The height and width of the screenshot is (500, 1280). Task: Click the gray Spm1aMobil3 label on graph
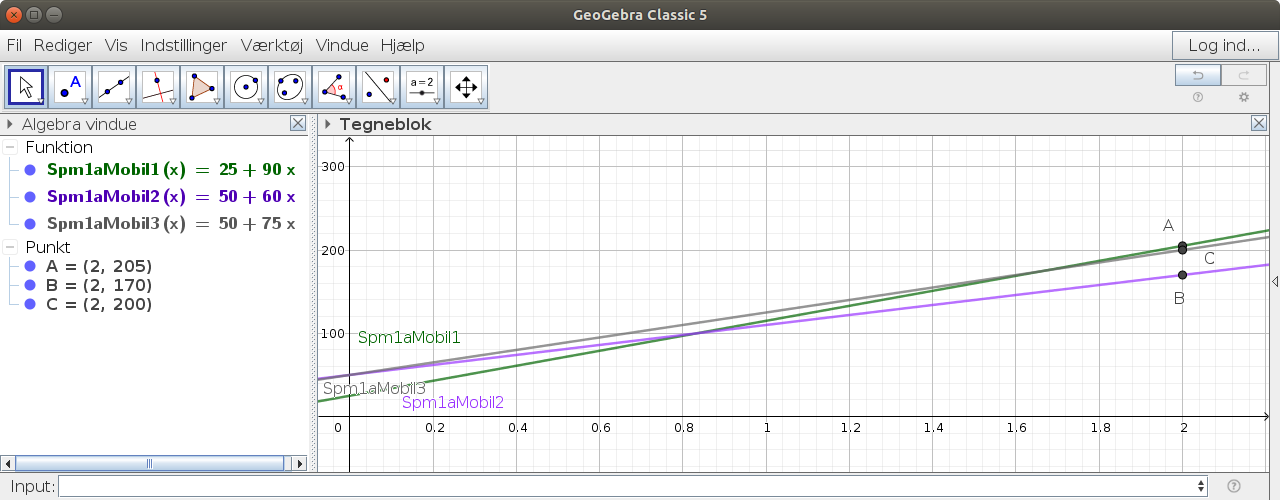(374, 388)
